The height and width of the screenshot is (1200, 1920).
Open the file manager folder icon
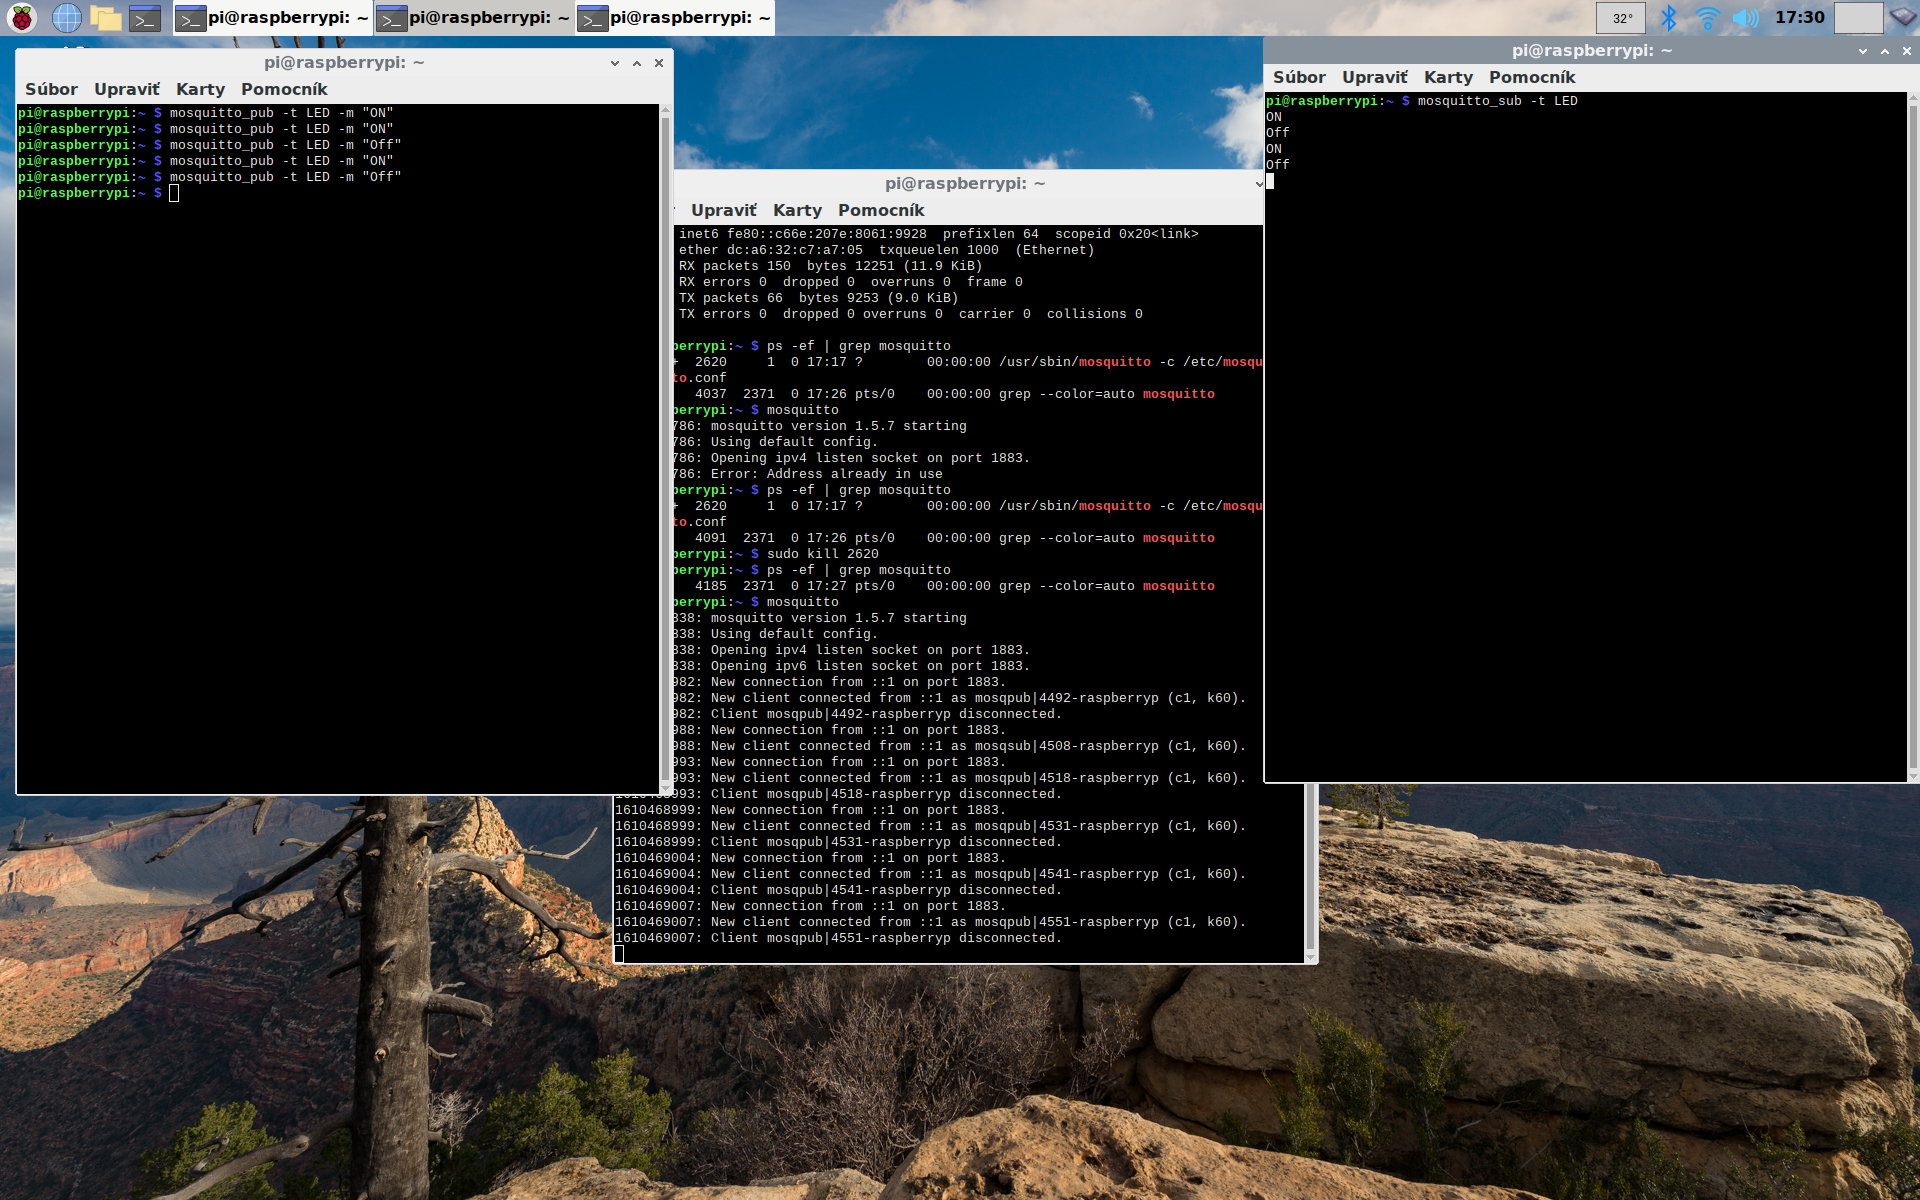coord(105,17)
